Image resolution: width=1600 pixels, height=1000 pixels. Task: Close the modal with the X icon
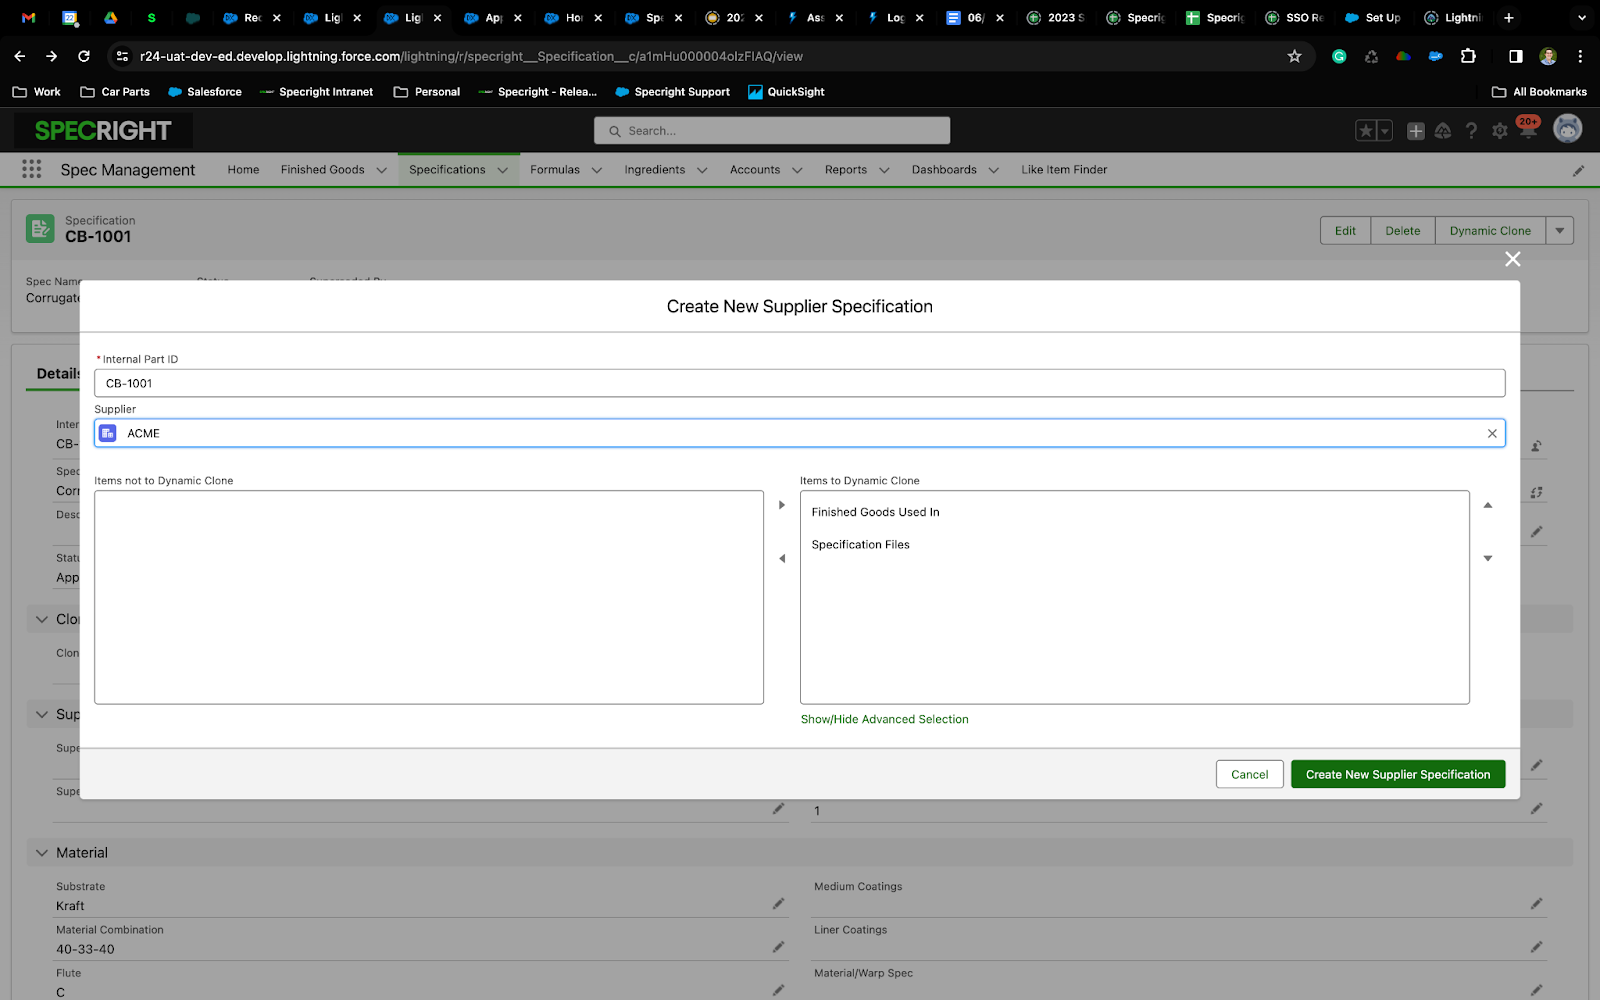pos(1513,259)
